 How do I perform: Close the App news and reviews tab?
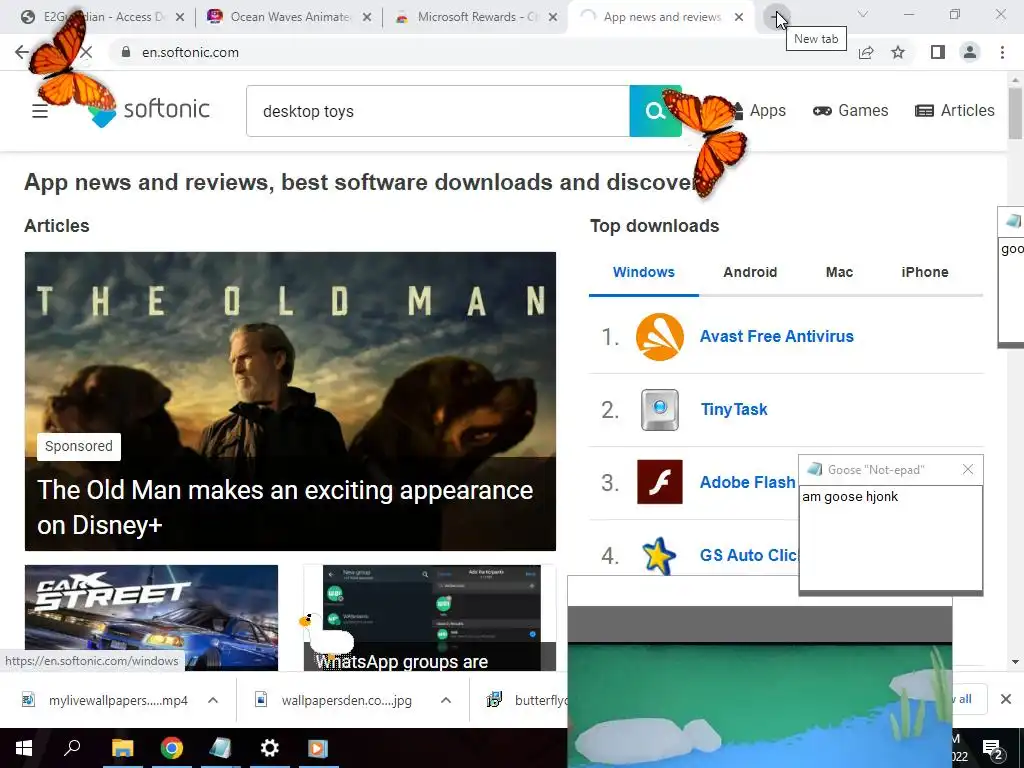pyautogui.click(x=739, y=18)
